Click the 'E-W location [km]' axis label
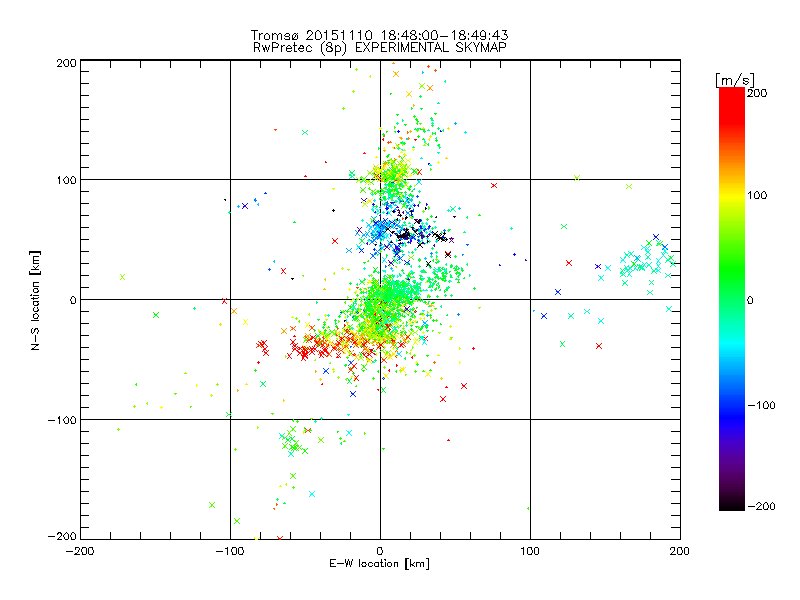This screenshot has height=600, width=800. tap(380, 564)
